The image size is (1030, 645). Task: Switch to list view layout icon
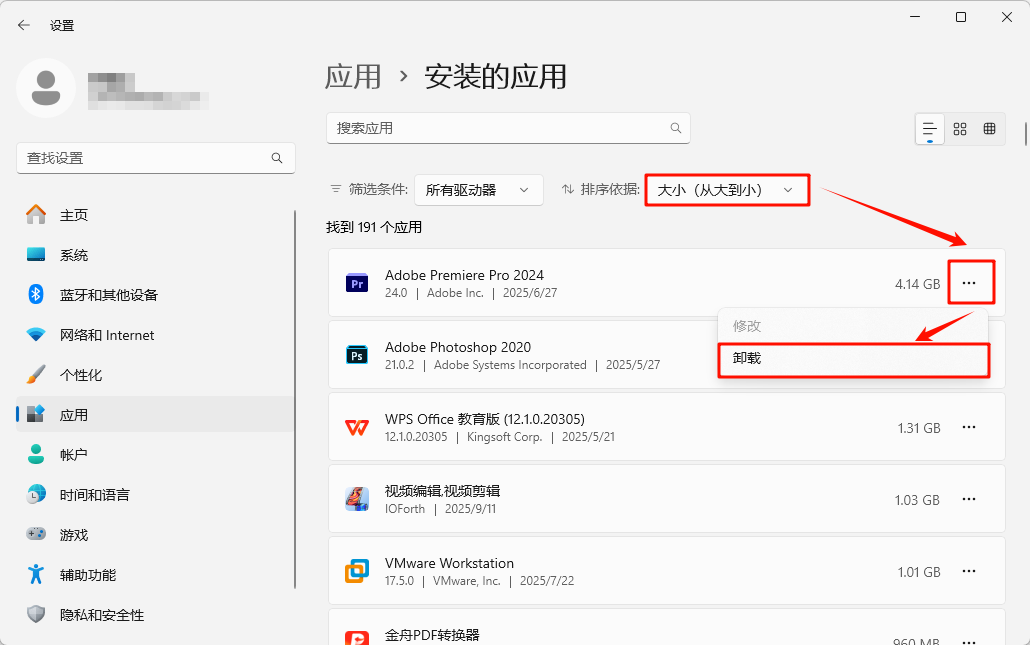coord(929,129)
